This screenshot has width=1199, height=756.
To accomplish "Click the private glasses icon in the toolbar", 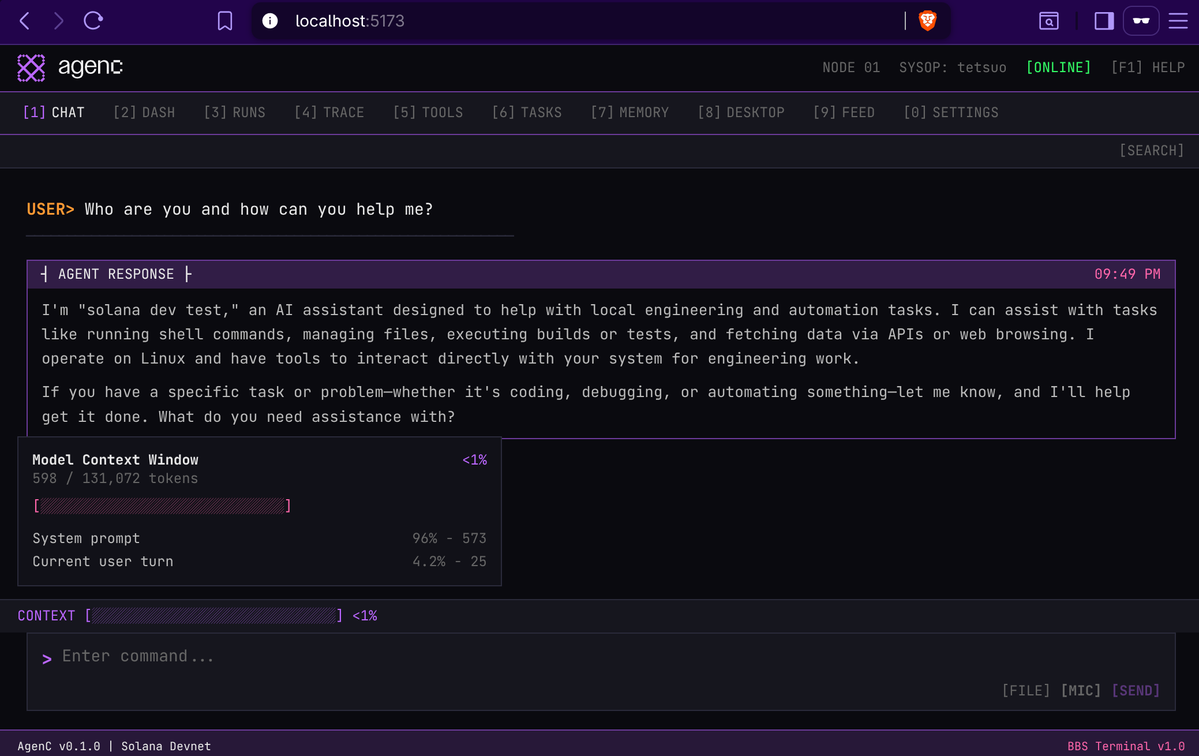I will [x=1141, y=21].
